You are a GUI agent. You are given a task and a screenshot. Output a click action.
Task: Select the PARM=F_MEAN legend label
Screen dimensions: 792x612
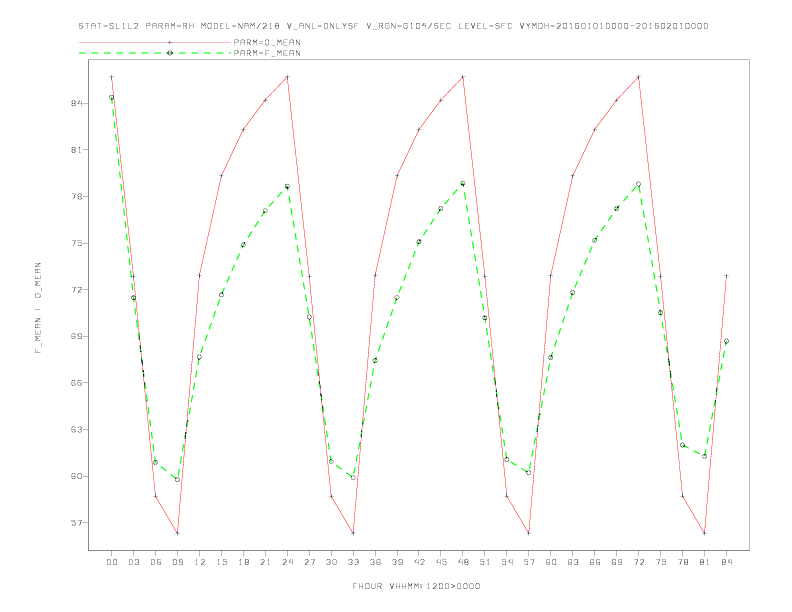[x=267, y=53]
